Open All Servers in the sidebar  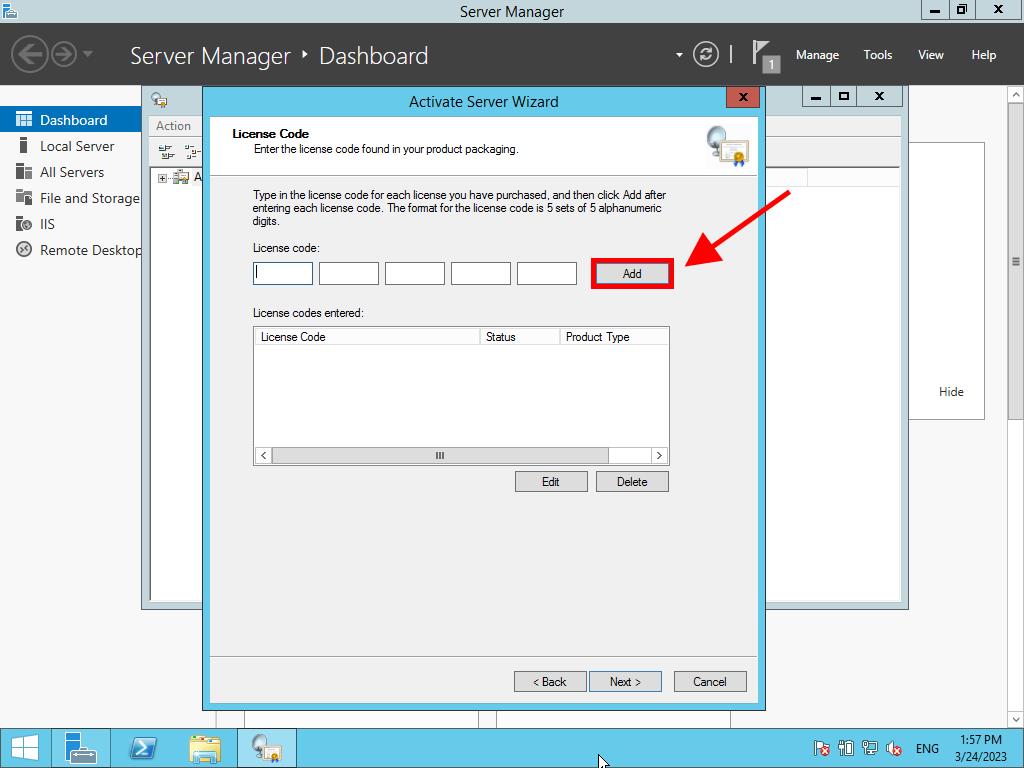[x=71, y=172]
